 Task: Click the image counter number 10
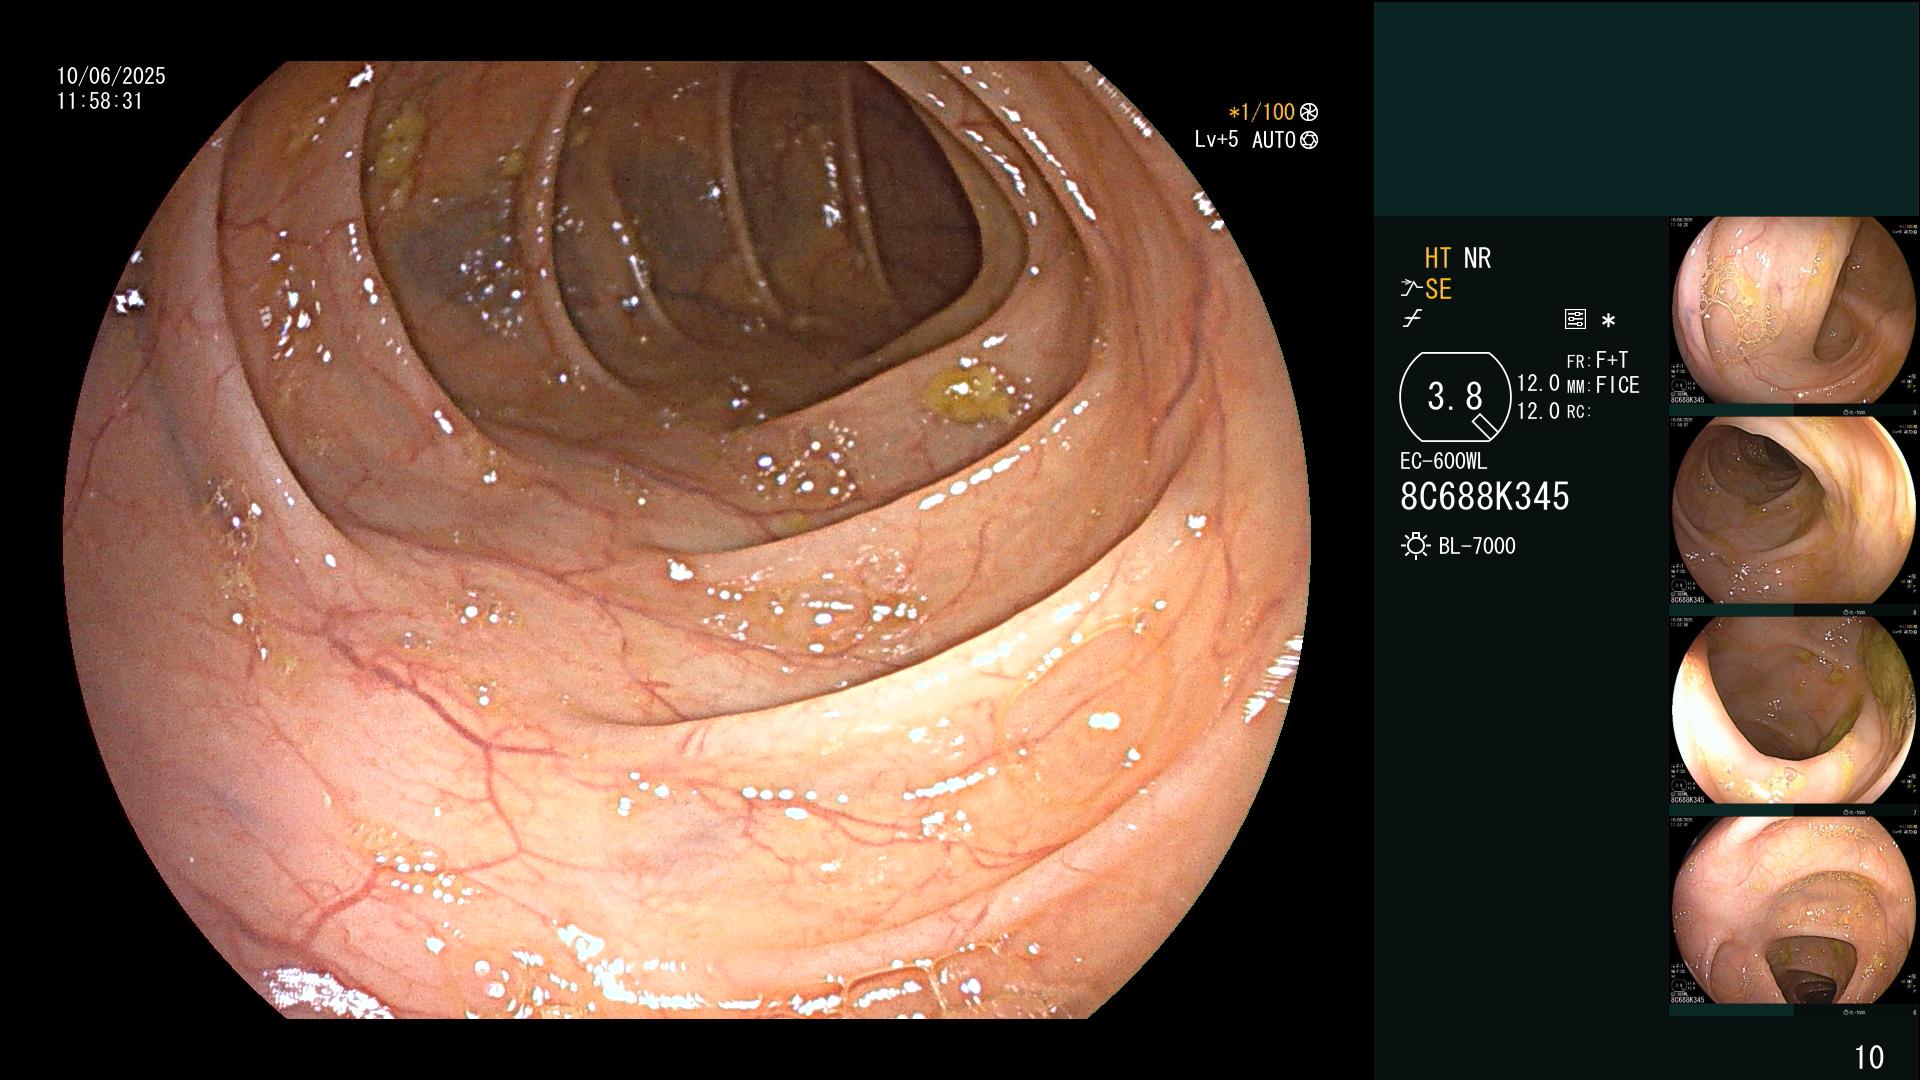1869,1058
